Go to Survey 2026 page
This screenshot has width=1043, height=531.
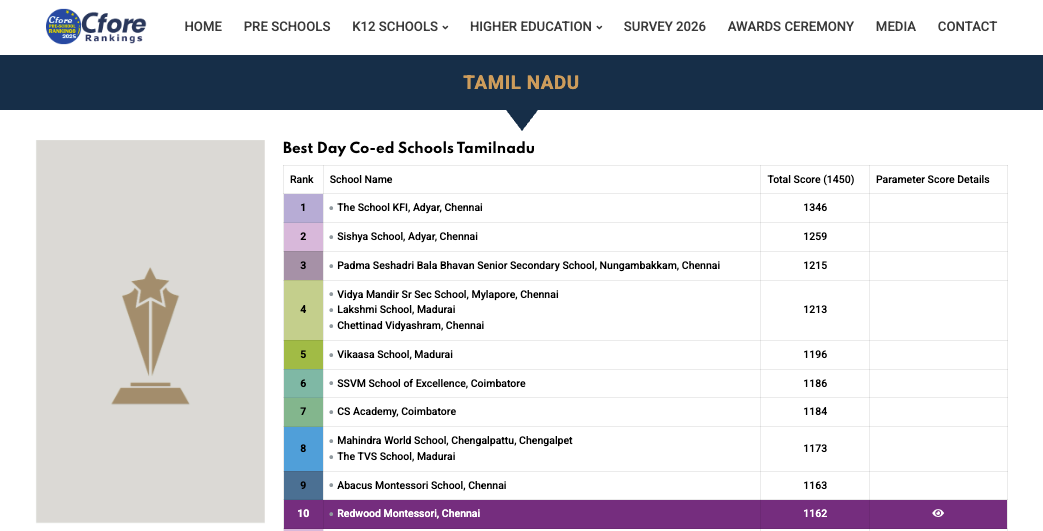[x=664, y=27]
